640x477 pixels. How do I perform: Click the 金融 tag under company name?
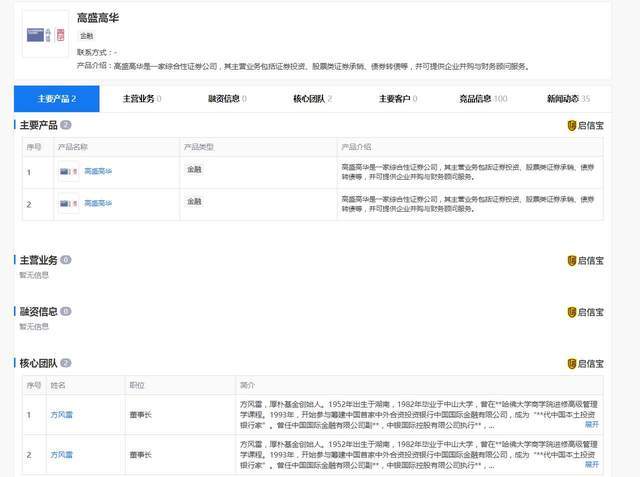pos(87,36)
